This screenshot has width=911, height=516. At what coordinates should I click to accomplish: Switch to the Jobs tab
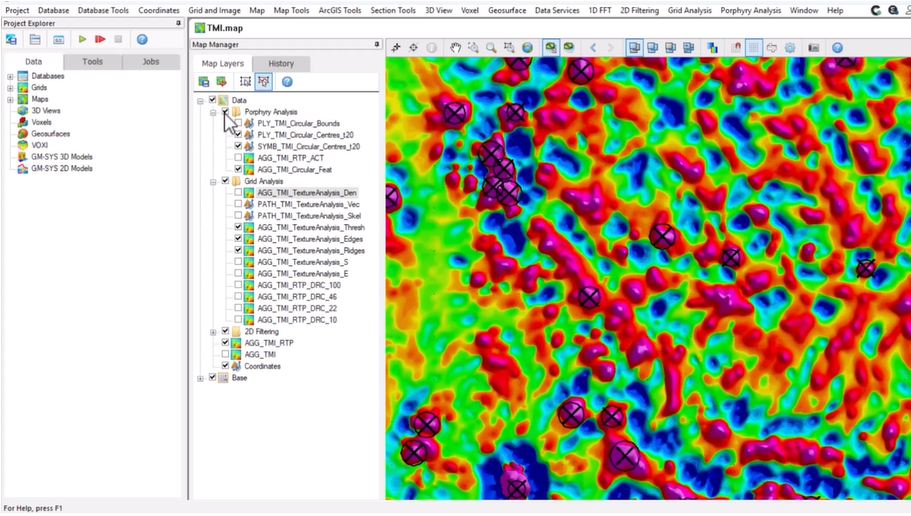(x=150, y=62)
